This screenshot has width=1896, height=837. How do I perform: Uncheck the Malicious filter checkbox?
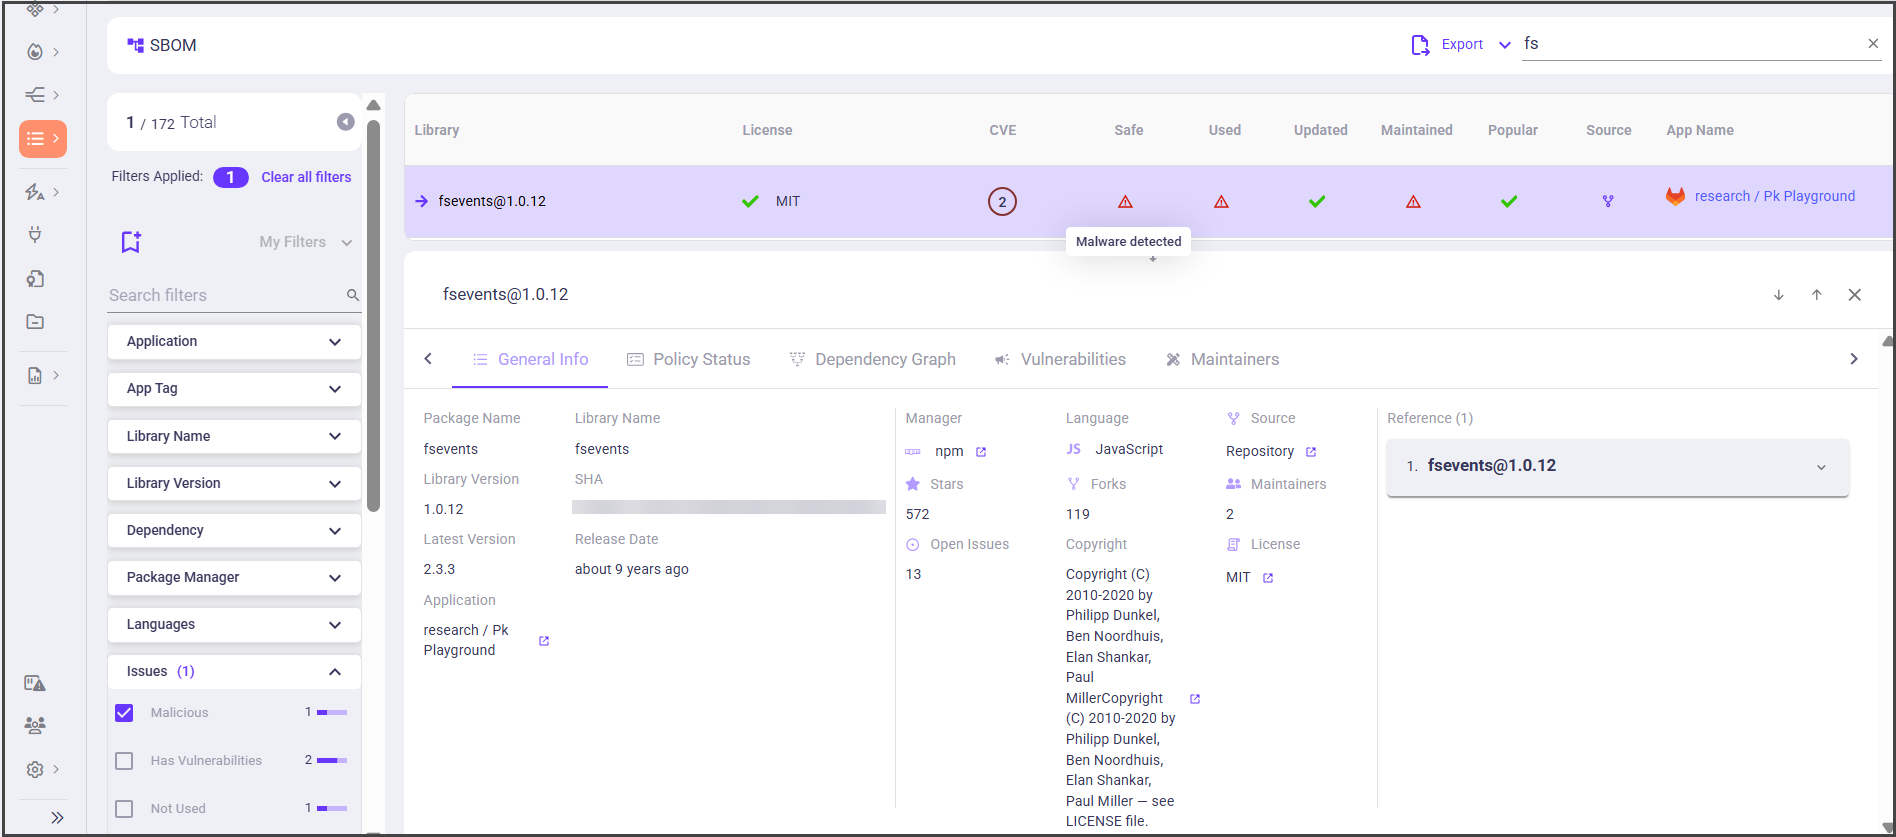124,713
